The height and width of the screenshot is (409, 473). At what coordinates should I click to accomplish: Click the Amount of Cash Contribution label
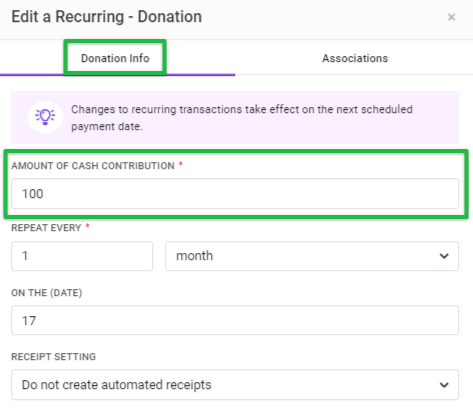tap(93, 166)
